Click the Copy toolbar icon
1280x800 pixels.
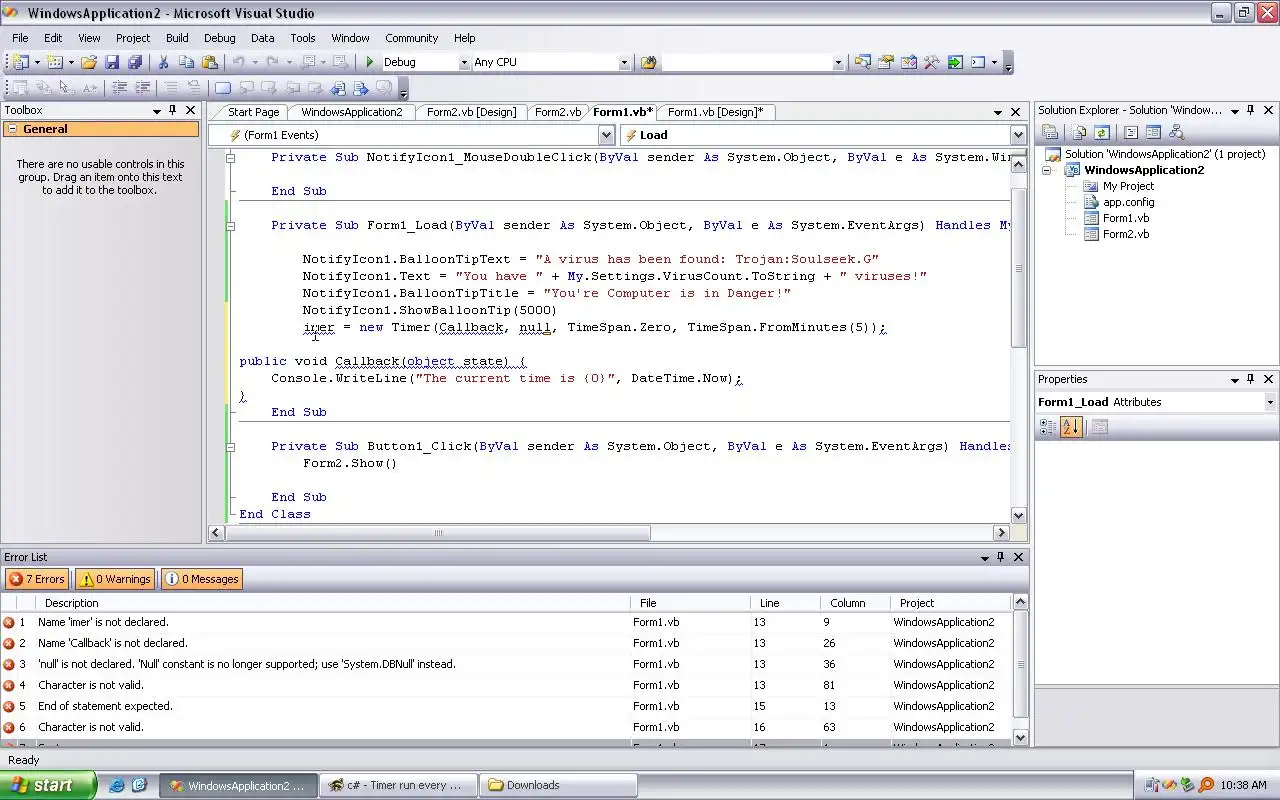(186, 62)
